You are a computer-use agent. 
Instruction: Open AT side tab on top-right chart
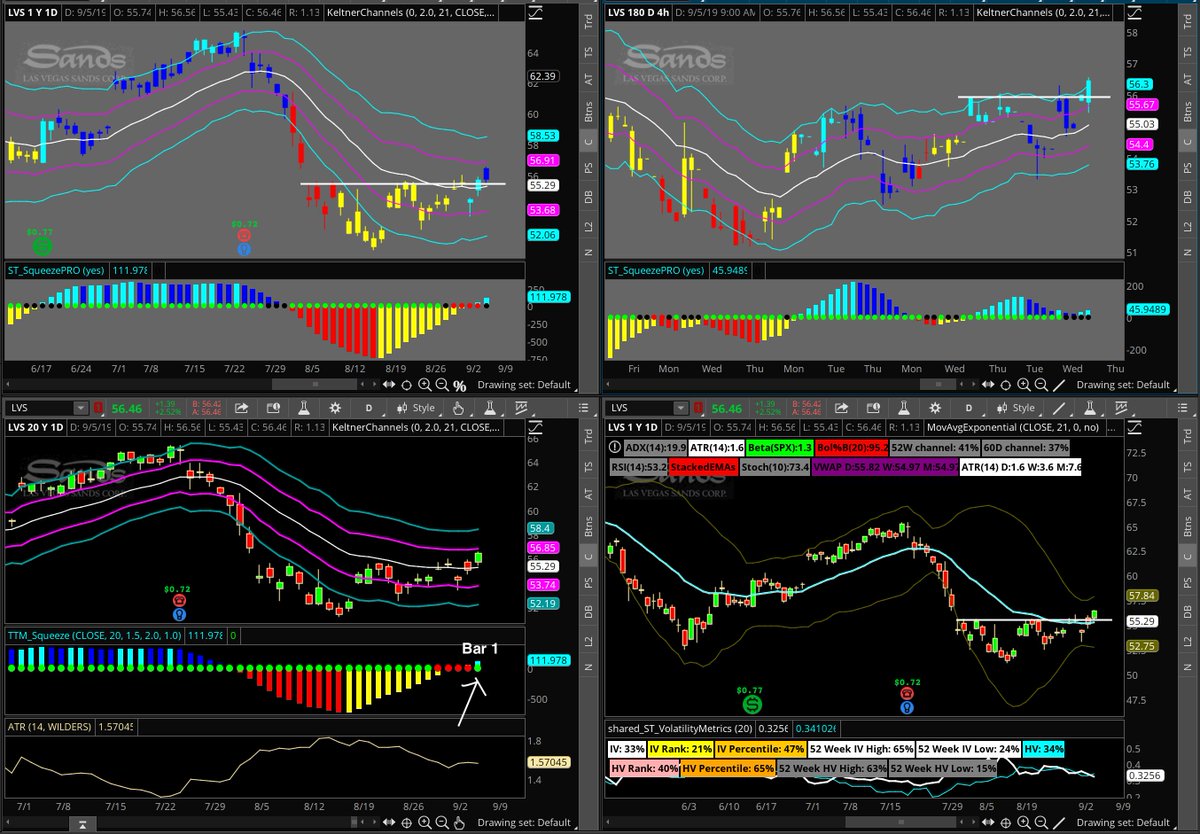tap(1189, 78)
